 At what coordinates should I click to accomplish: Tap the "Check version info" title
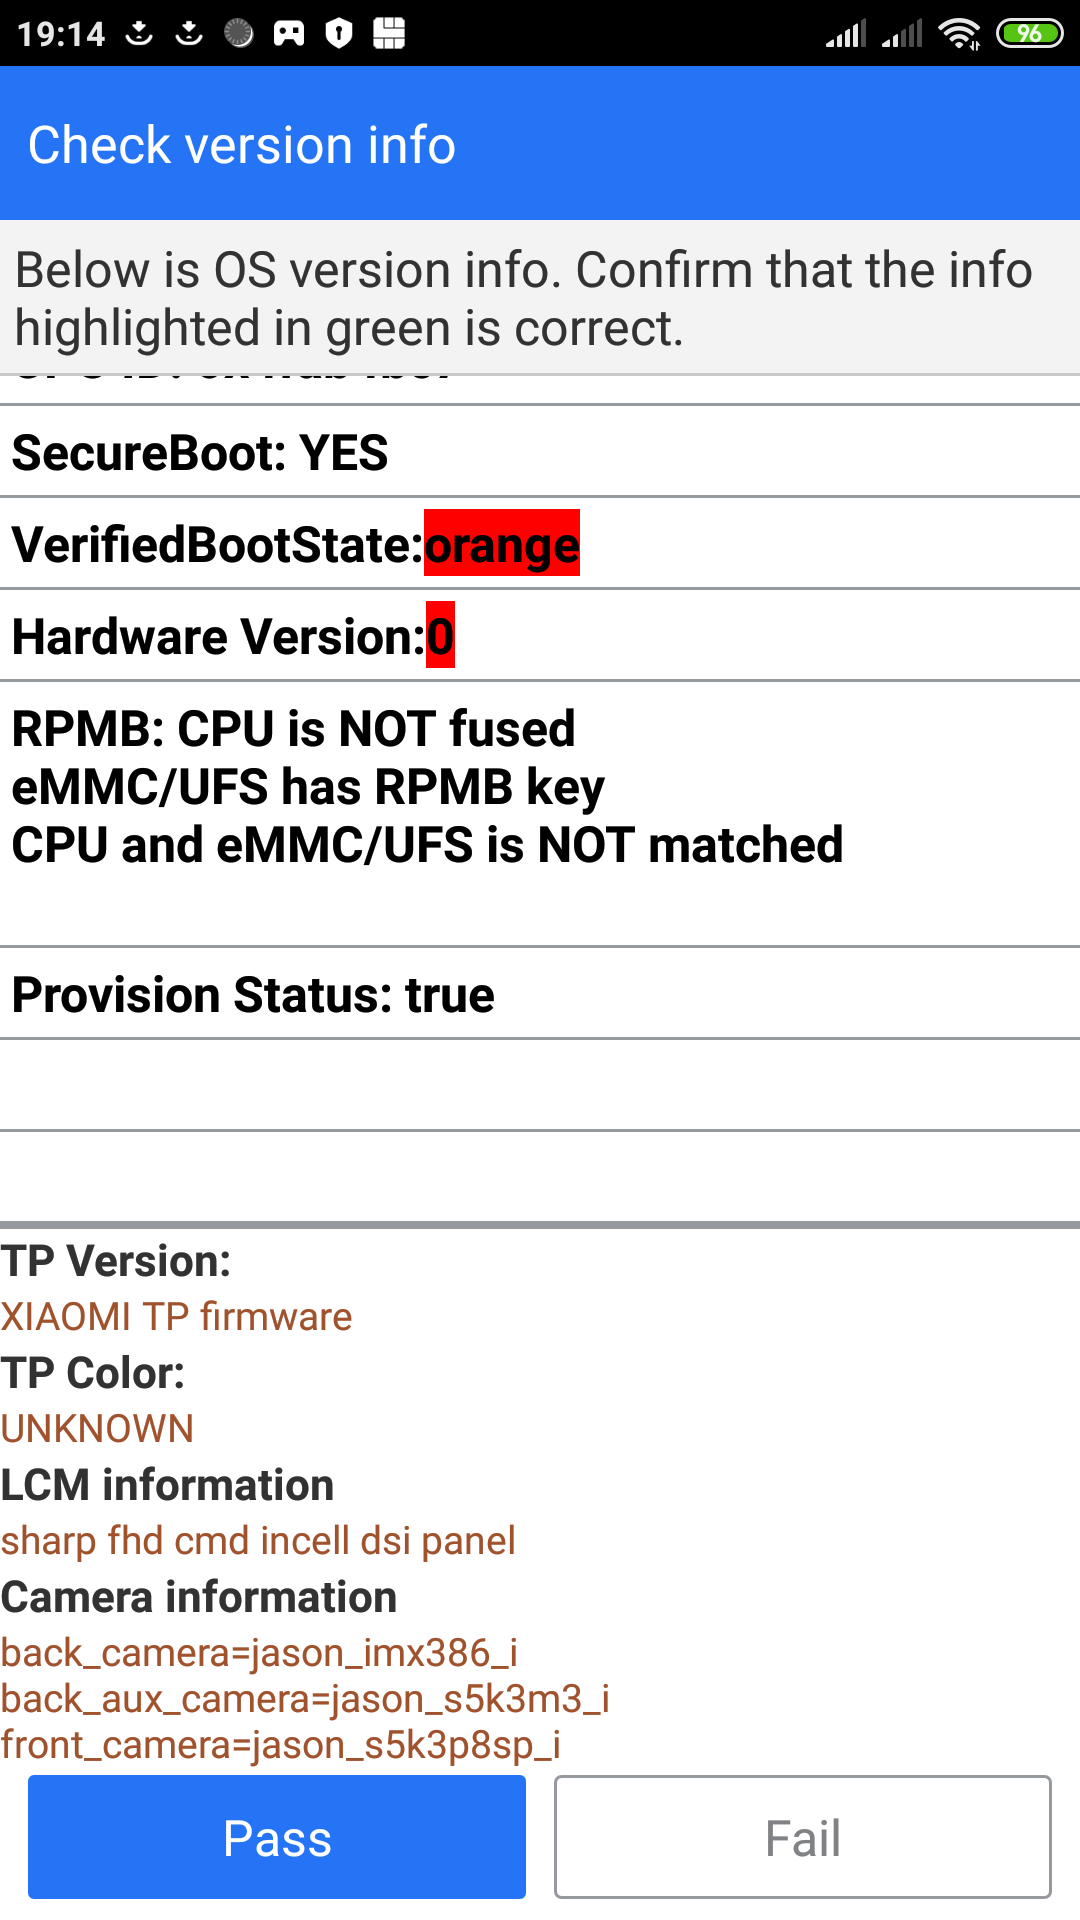coord(242,145)
